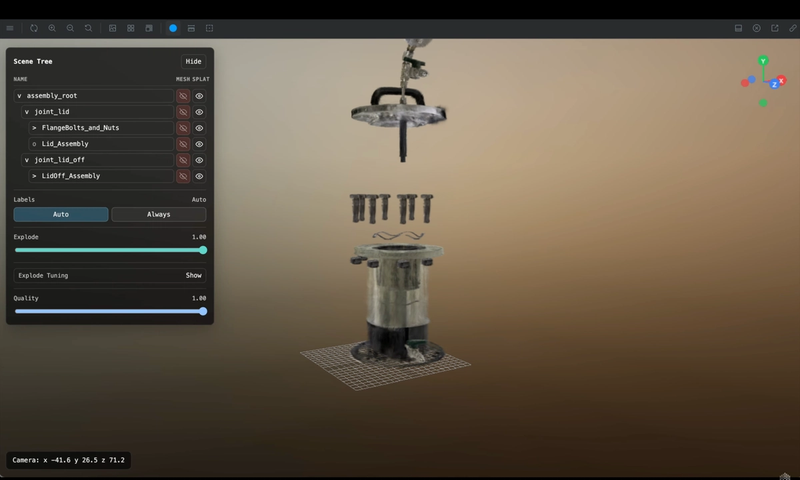Snap view to the red X axis handle
The height and width of the screenshot is (480, 800).
pos(782,81)
